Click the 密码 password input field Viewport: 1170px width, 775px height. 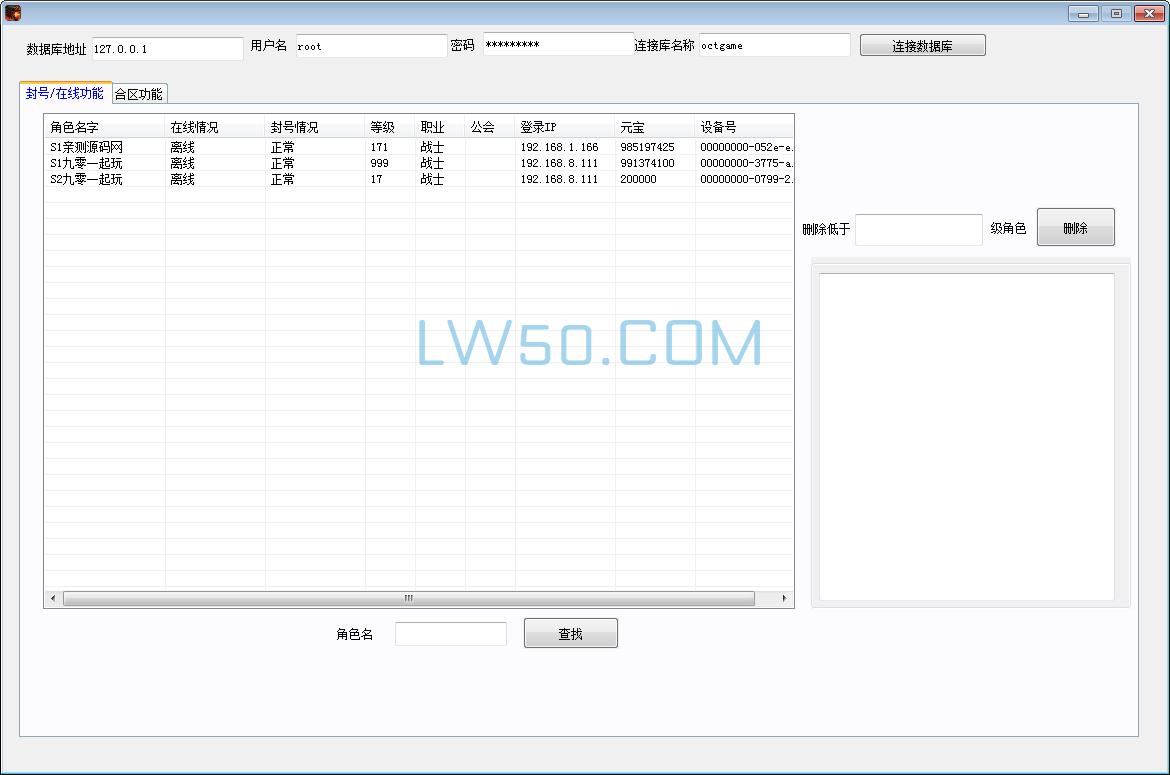pos(557,44)
